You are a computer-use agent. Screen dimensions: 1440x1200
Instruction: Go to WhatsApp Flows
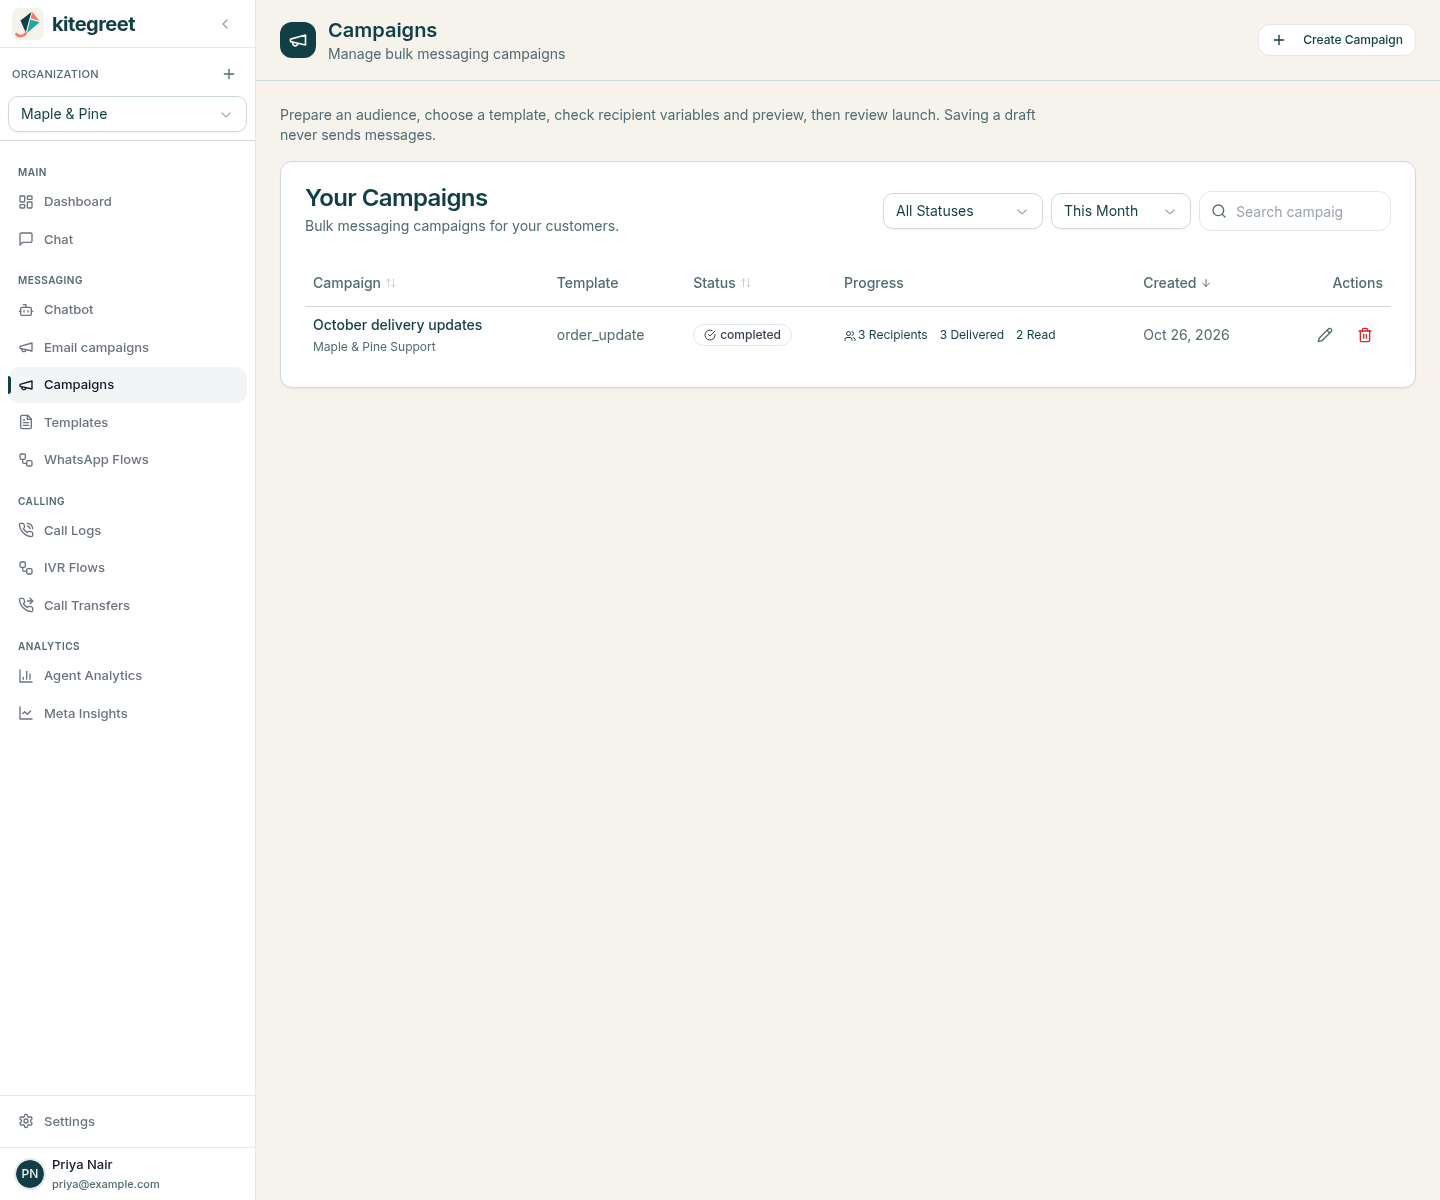pos(127,460)
